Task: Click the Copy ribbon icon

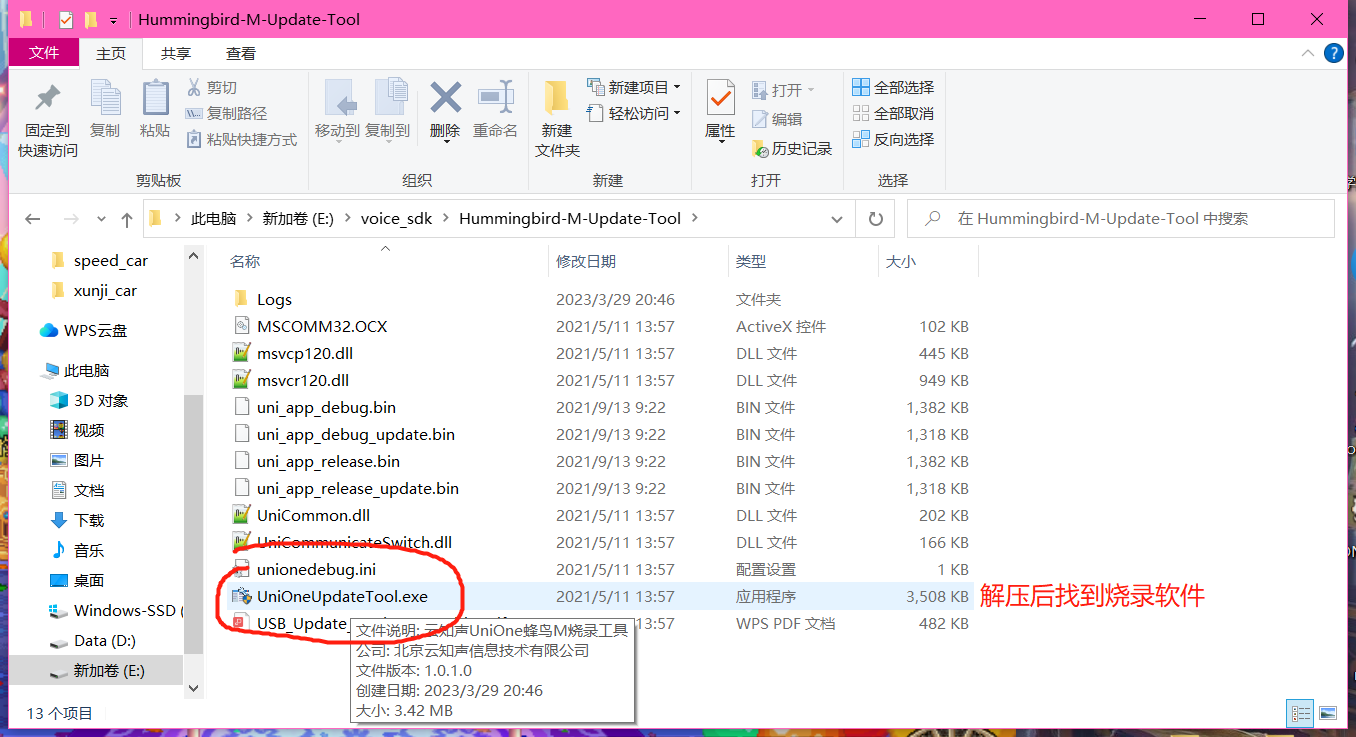Action: point(105,99)
